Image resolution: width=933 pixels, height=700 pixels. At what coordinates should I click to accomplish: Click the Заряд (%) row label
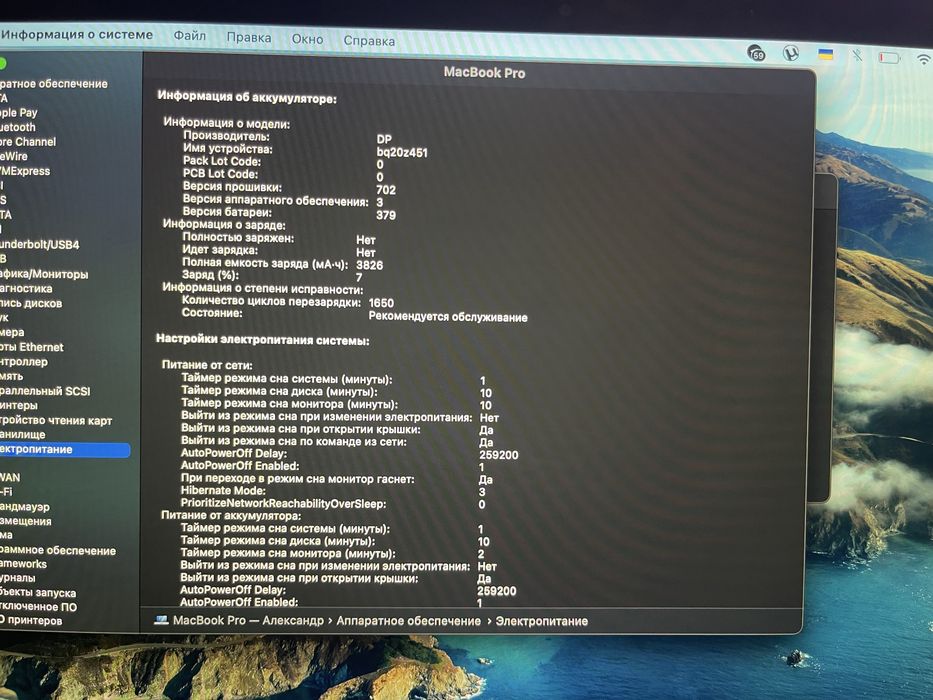click(211, 275)
